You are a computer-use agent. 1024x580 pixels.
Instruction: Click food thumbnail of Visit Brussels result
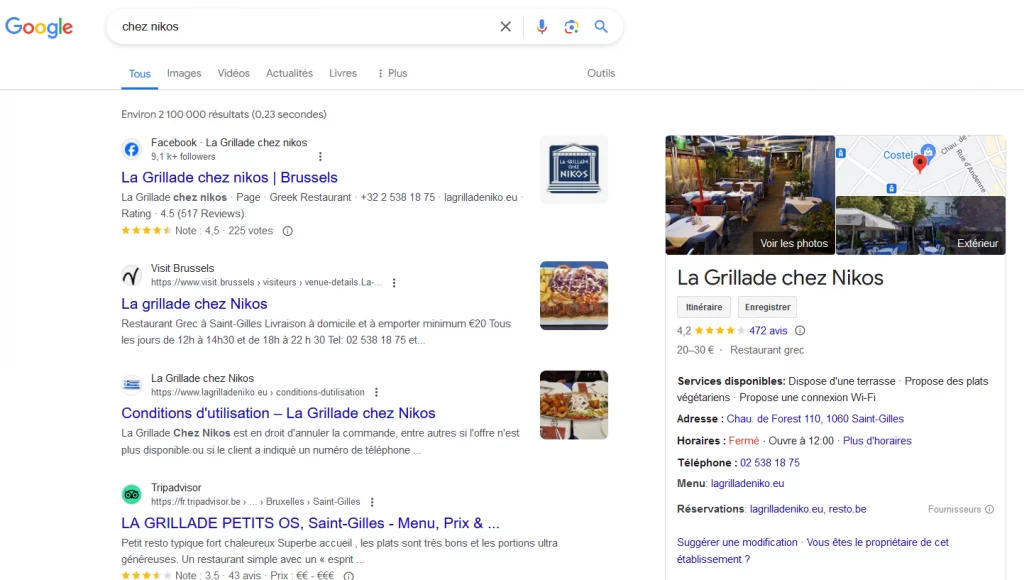coord(574,296)
